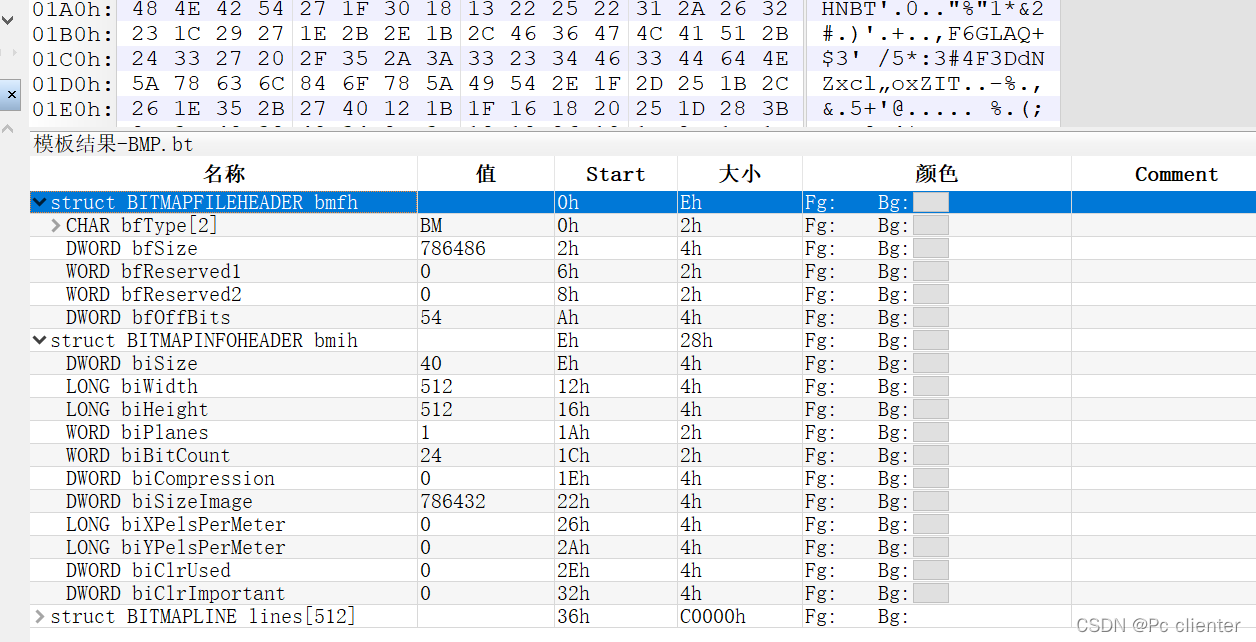Image resolution: width=1256 pixels, height=642 pixels.
Task: Expand the struct BITMAPLINE lines[512] node
Action: 40,616
